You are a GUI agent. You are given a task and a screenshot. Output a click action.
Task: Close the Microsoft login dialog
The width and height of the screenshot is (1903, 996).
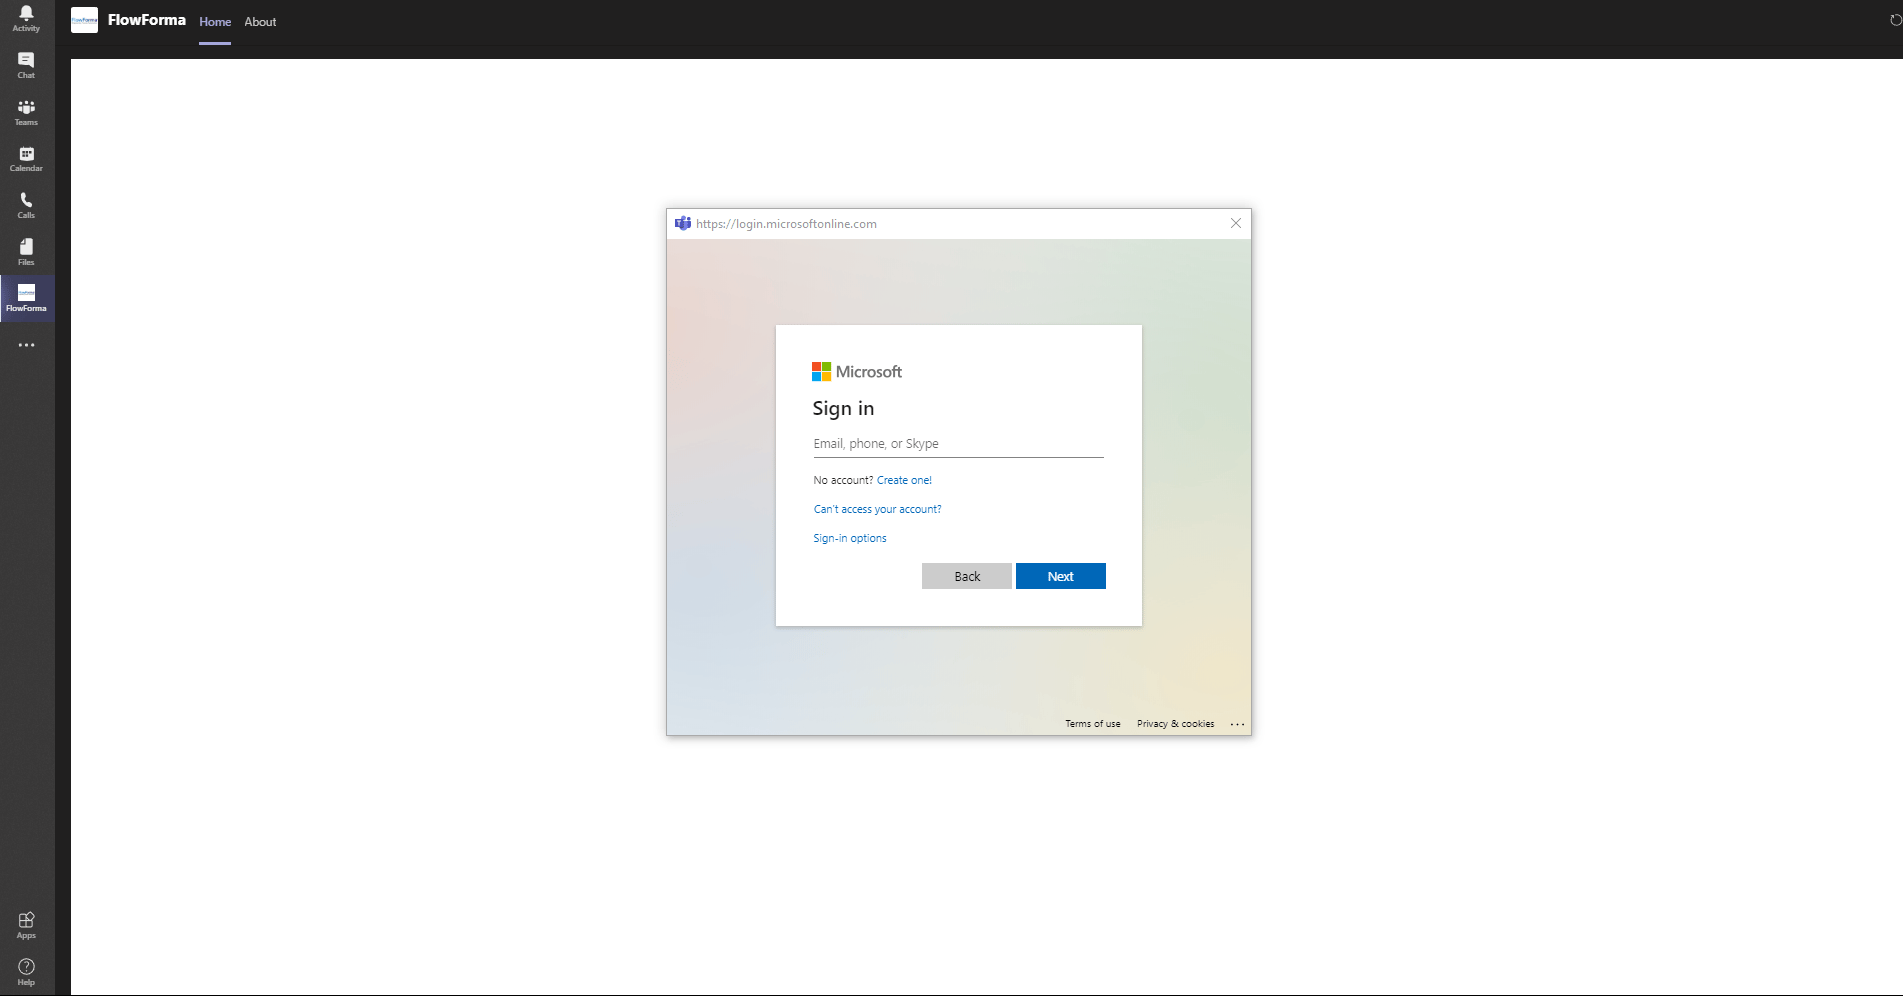point(1236,223)
